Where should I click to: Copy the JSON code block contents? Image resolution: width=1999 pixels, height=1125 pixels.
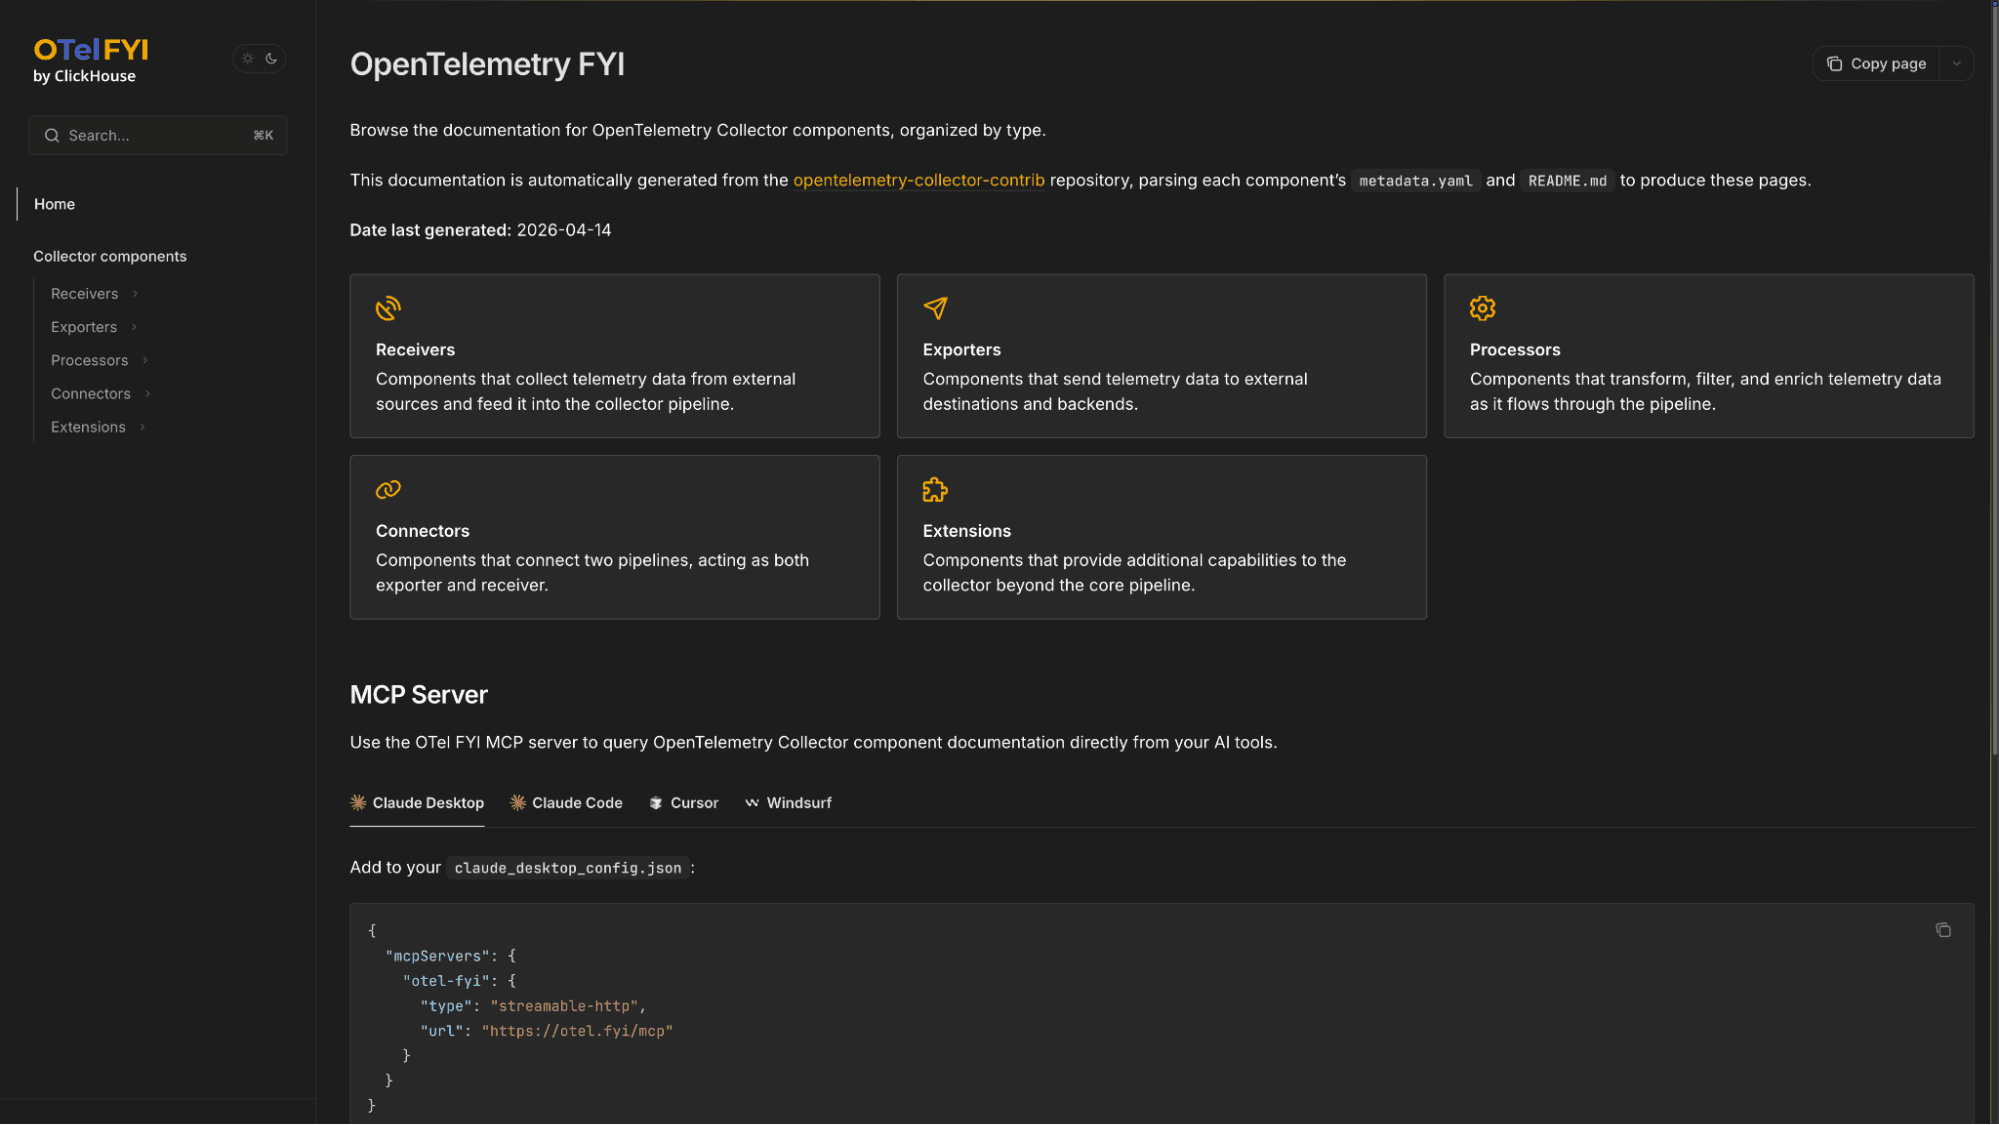[1942, 930]
